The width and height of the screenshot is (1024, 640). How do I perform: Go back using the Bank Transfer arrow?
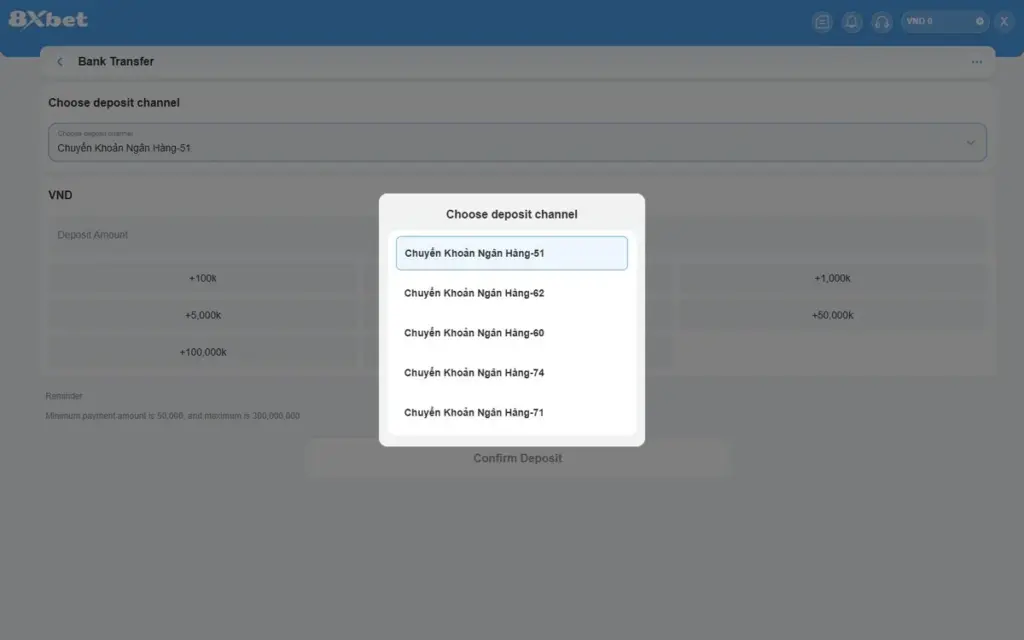[60, 61]
